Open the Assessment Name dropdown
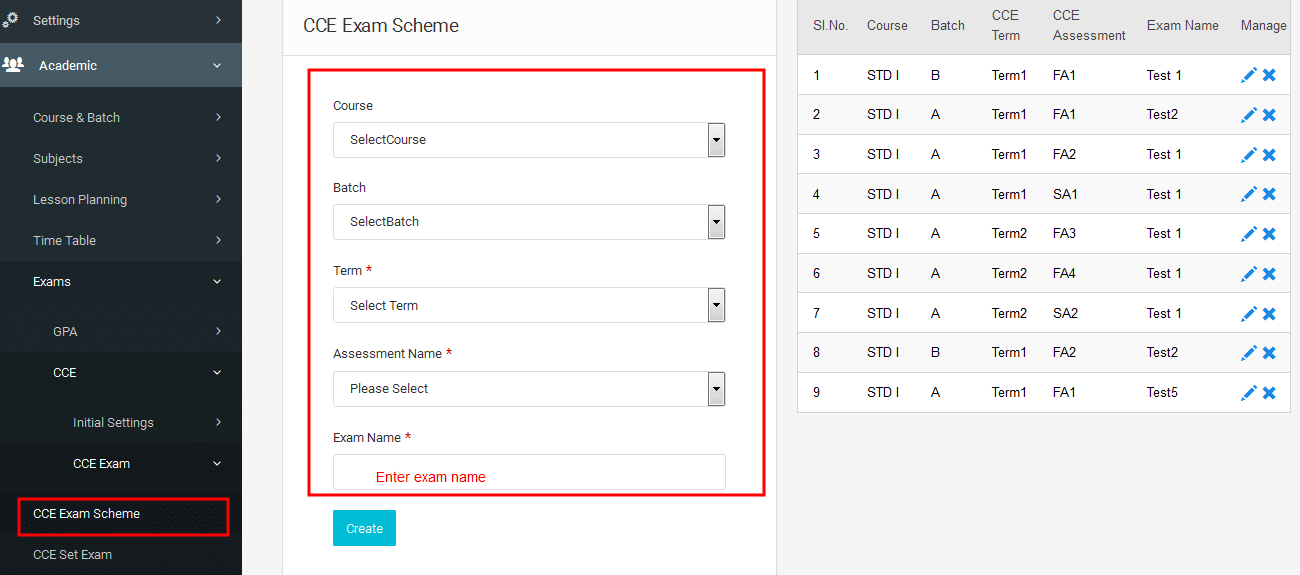The image size is (1300, 575). (x=529, y=389)
